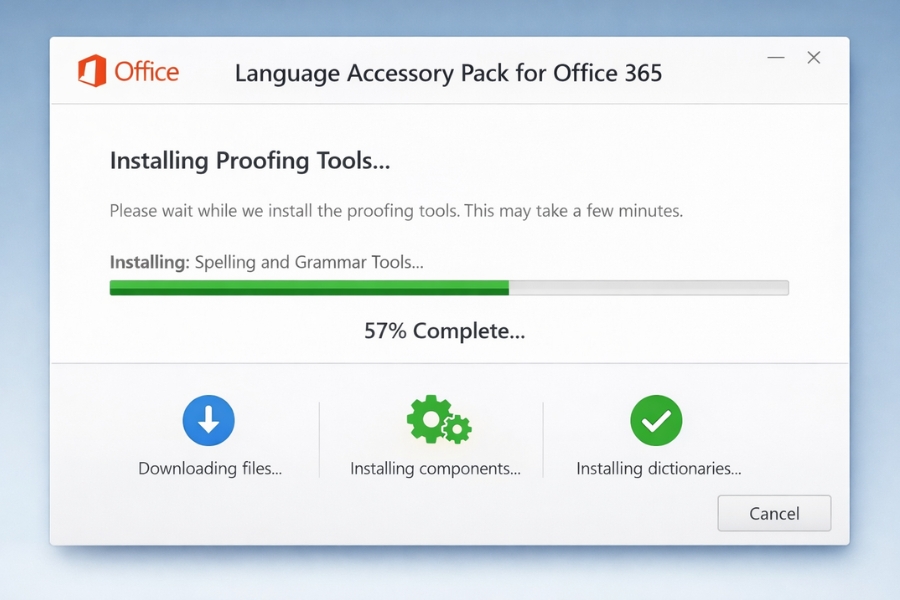The height and width of the screenshot is (600, 900).
Task: Select the download arrow inside the blue circle
Action: tap(208, 420)
